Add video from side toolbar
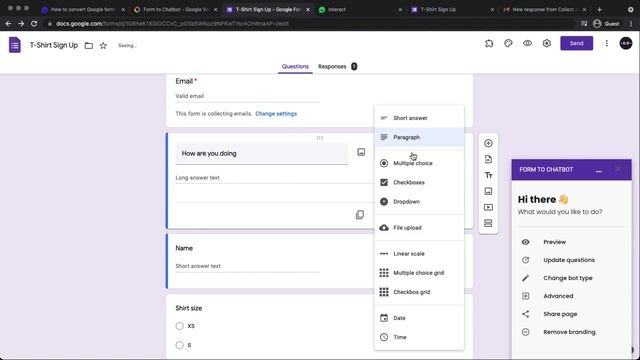The height and width of the screenshot is (360, 640). tap(488, 207)
